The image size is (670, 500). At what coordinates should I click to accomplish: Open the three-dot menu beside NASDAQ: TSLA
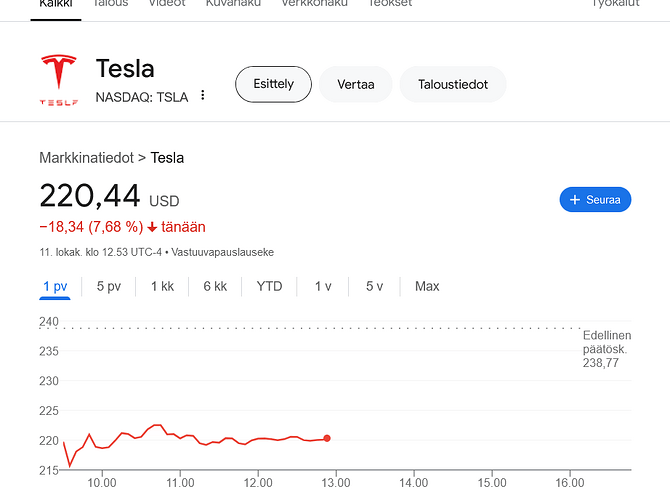(x=203, y=95)
